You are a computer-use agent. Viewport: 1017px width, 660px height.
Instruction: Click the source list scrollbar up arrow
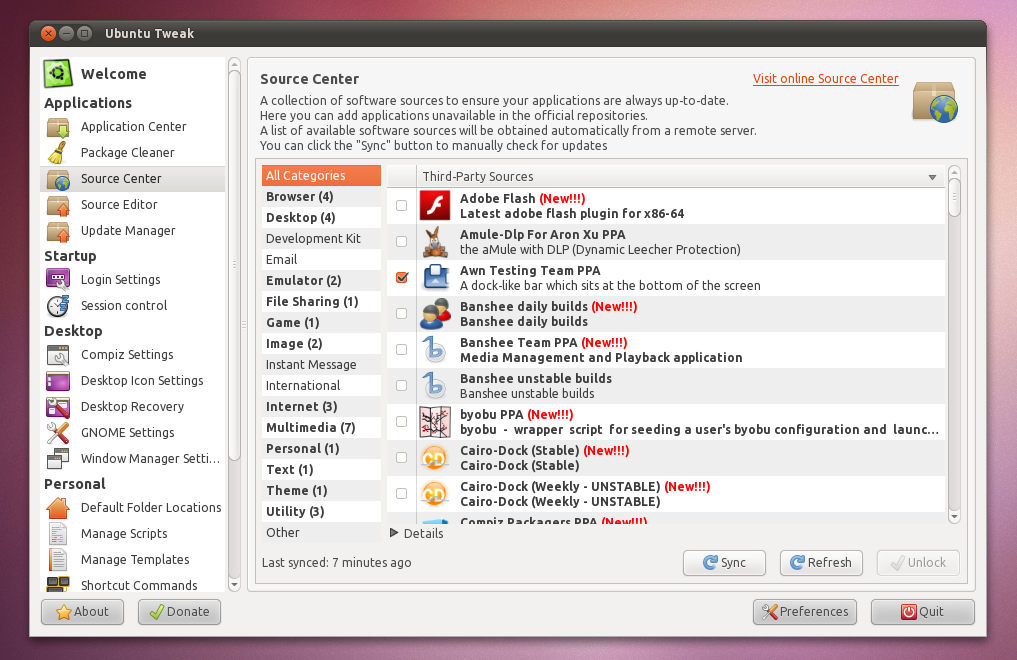tap(953, 172)
